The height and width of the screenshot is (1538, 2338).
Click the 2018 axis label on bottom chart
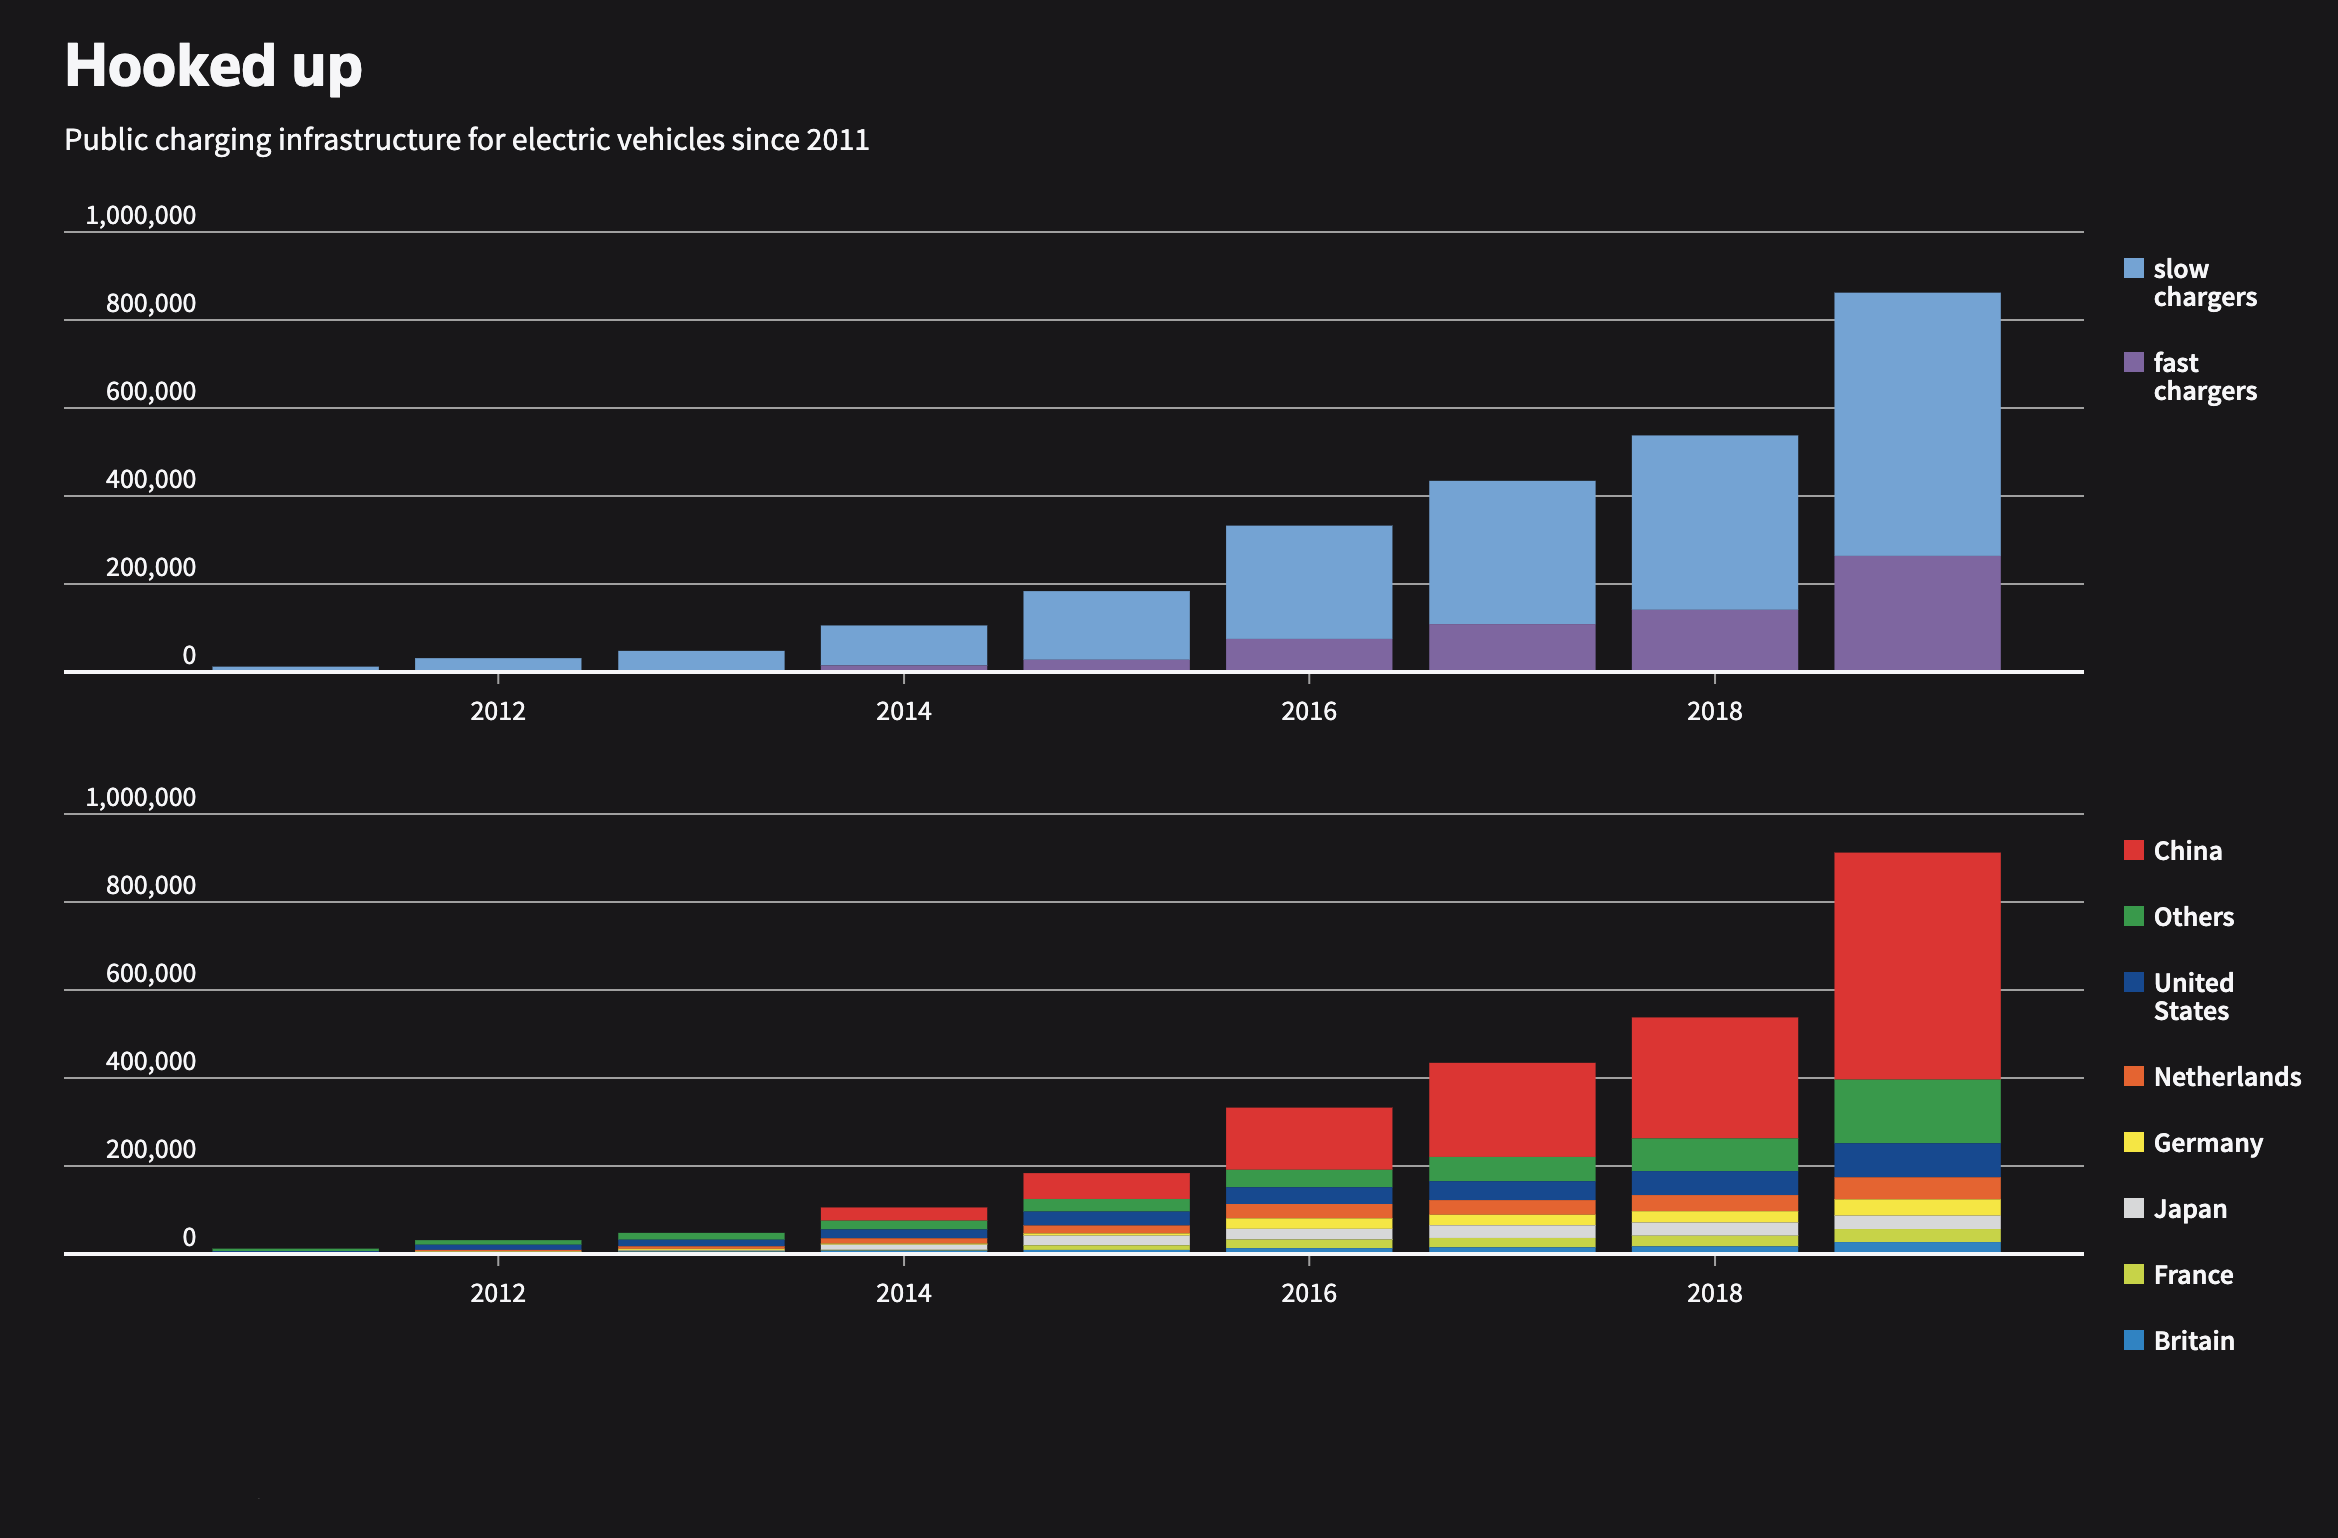(x=1714, y=1293)
